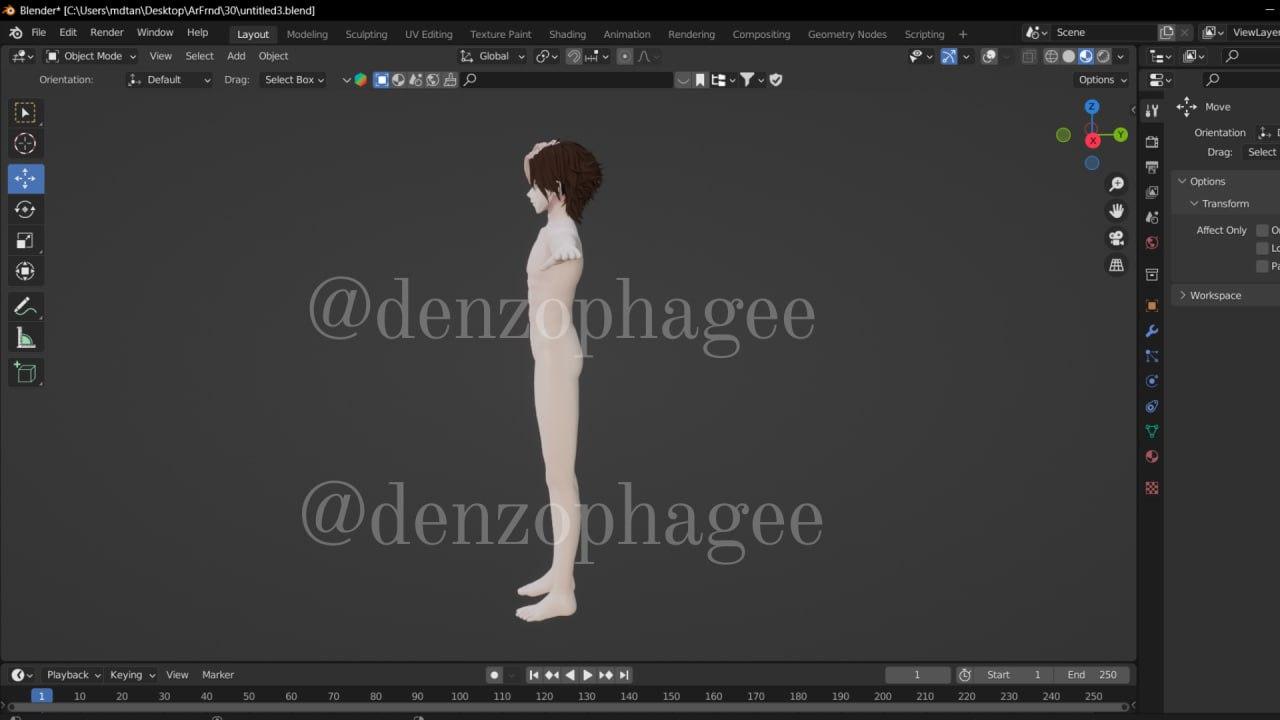Open the viewport Add menu
This screenshot has width=1280, height=720.
point(236,56)
